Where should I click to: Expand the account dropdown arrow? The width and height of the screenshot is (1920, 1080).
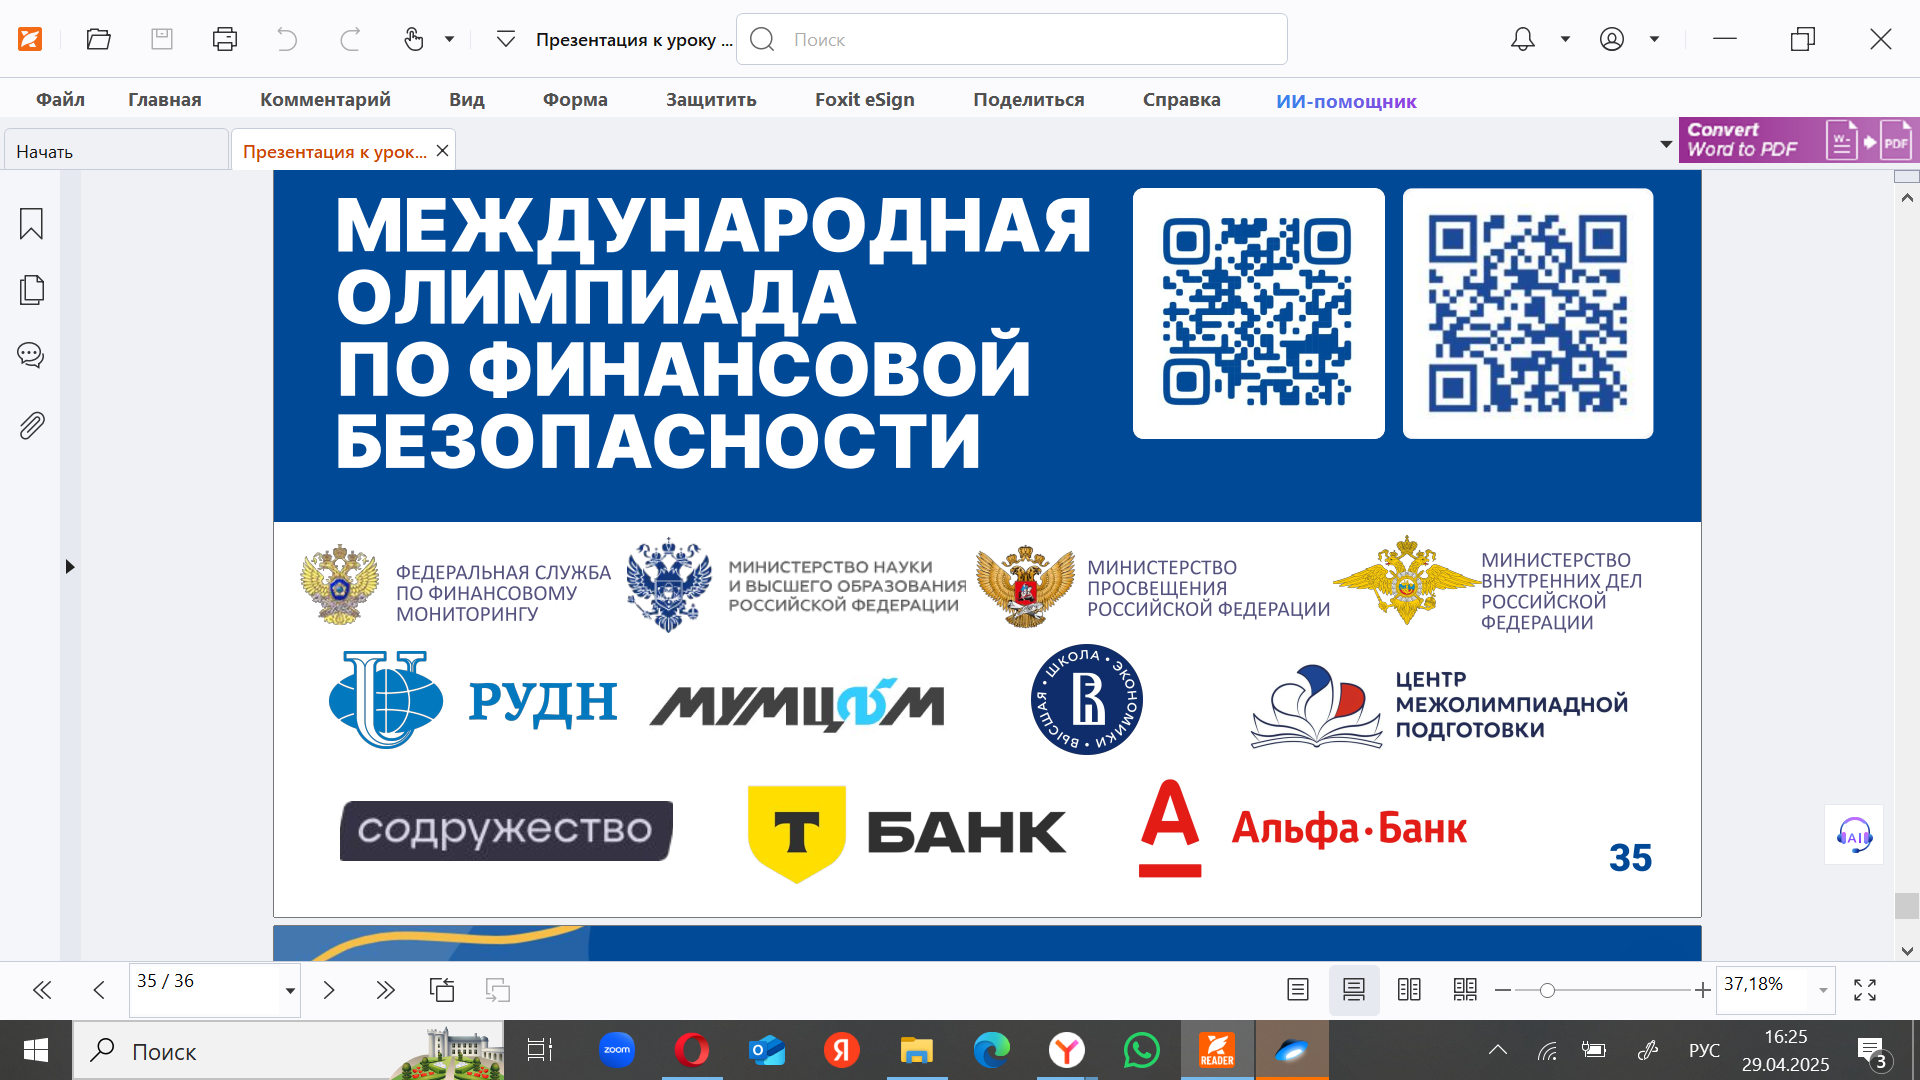click(x=1654, y=39)
